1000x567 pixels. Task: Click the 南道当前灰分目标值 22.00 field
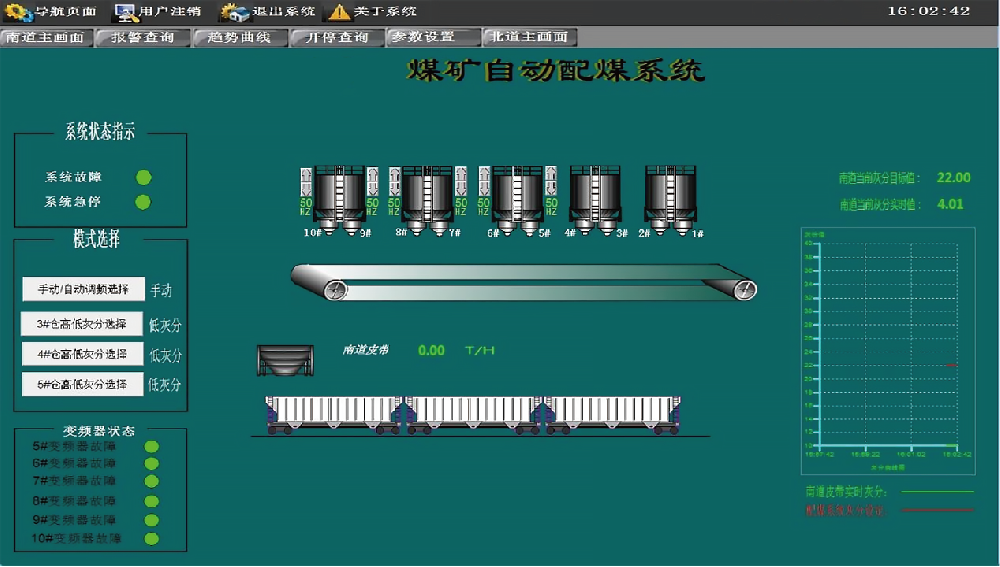[x=953, y=178]
